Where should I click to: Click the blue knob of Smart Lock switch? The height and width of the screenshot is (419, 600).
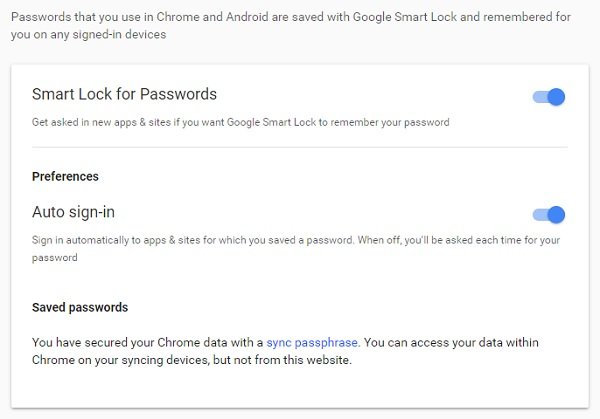557,97
